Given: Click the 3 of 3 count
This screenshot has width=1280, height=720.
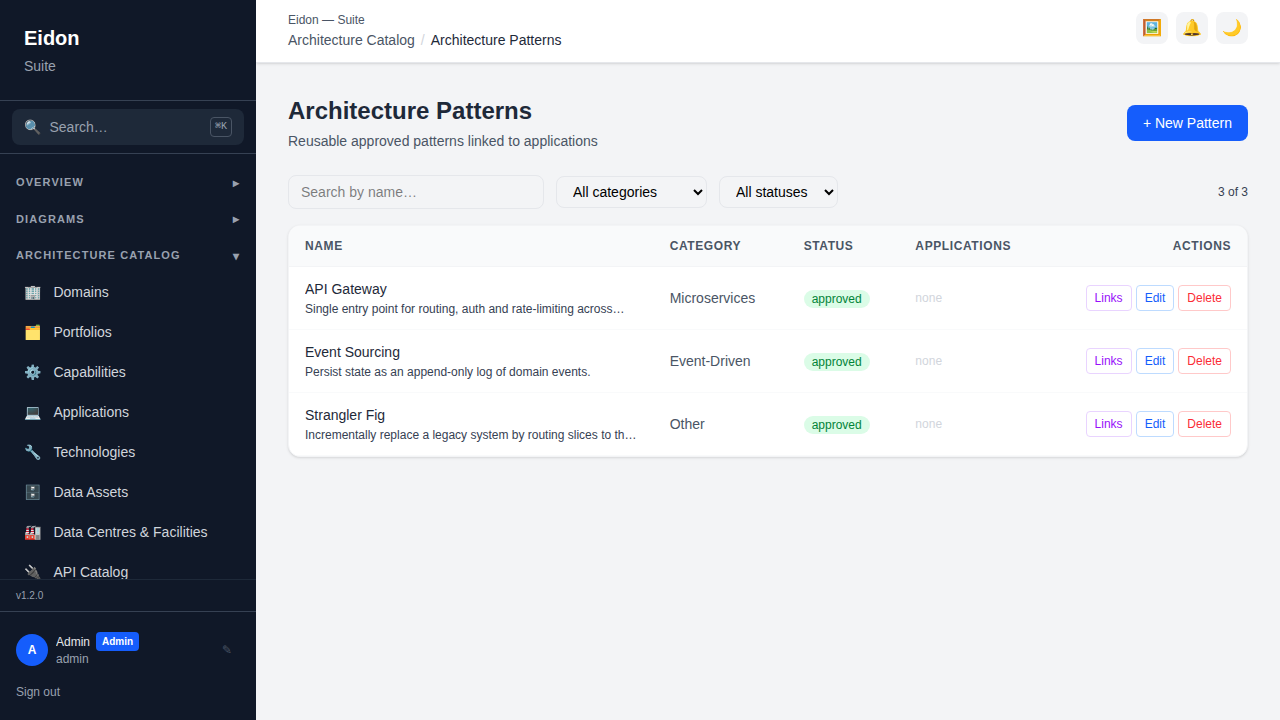Looking at the screenshot, I should pos(1232,192).
